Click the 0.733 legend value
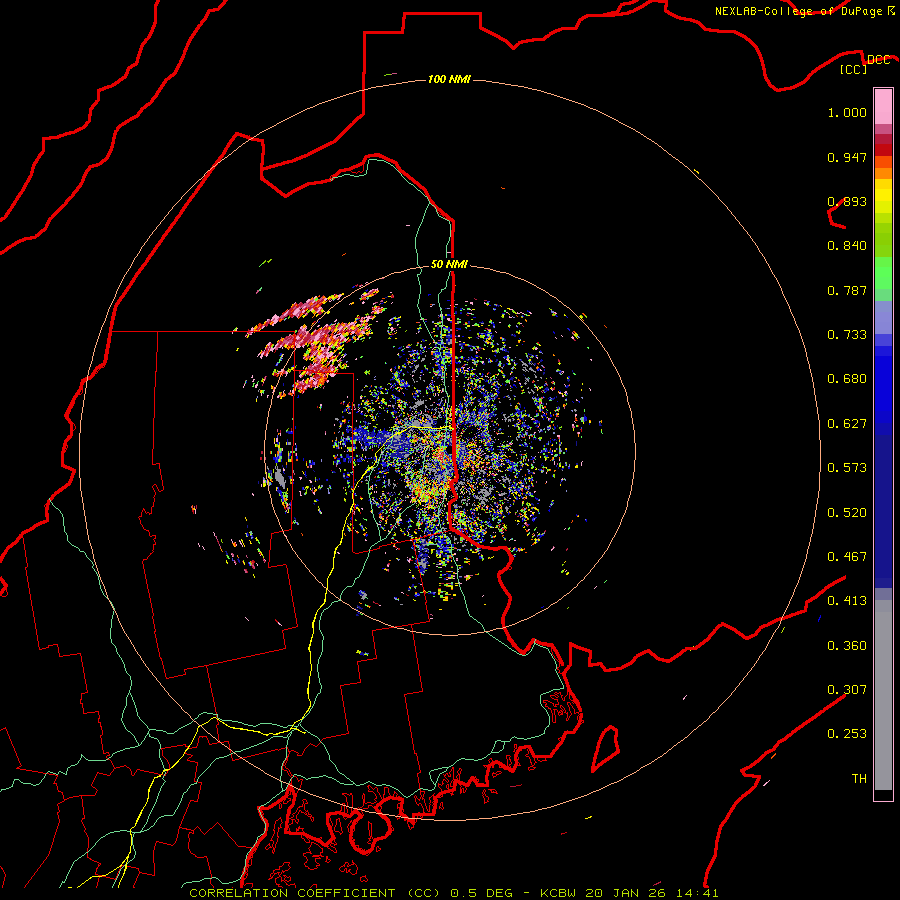The width and height of the screenshot is (900, 900). tap(847, 335)
